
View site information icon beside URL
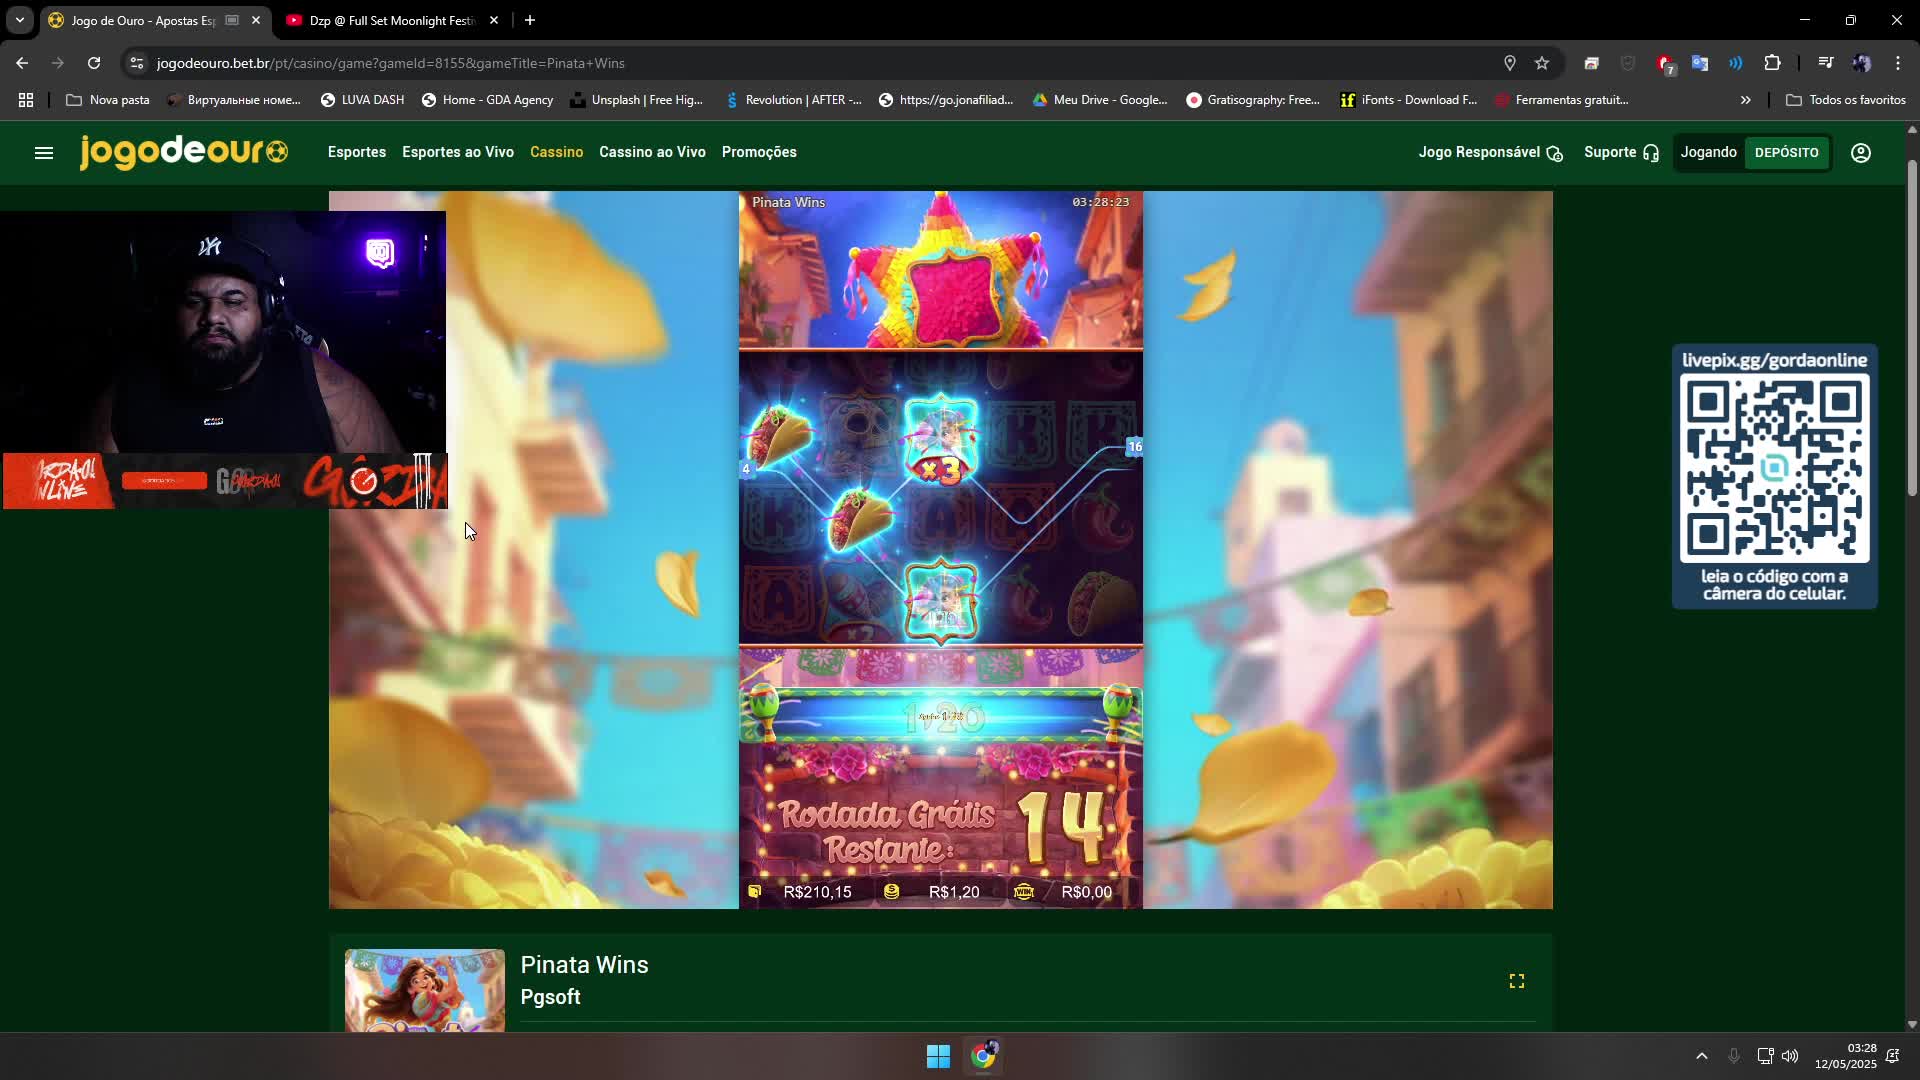[x=137, y=63]
